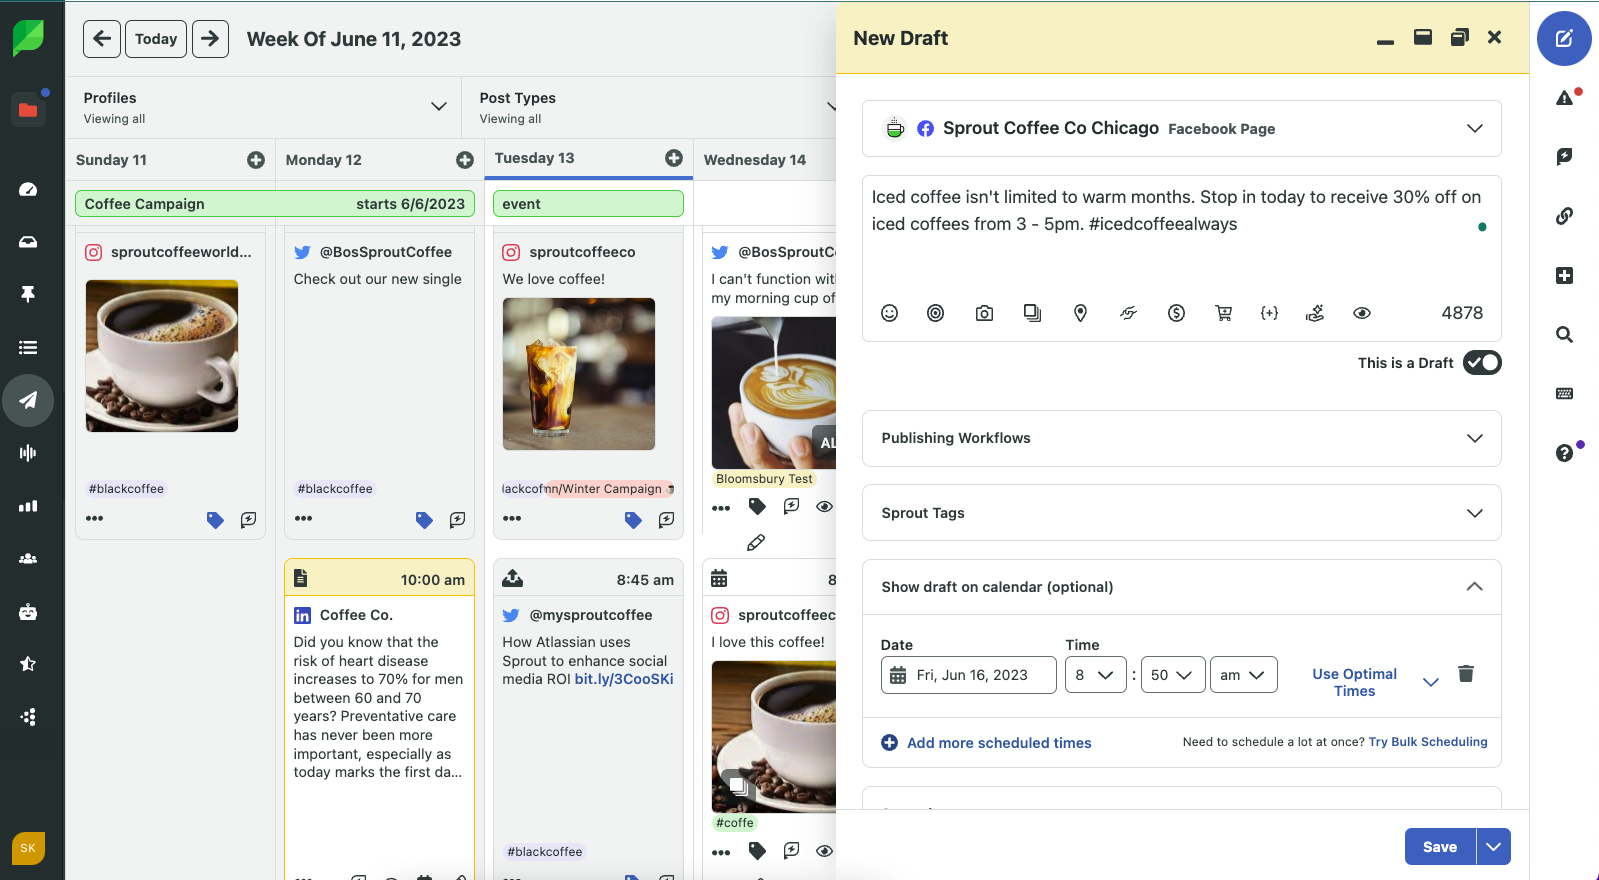Open the am/pm dropdown
1599x880 pixels.
click(1243, 675)
